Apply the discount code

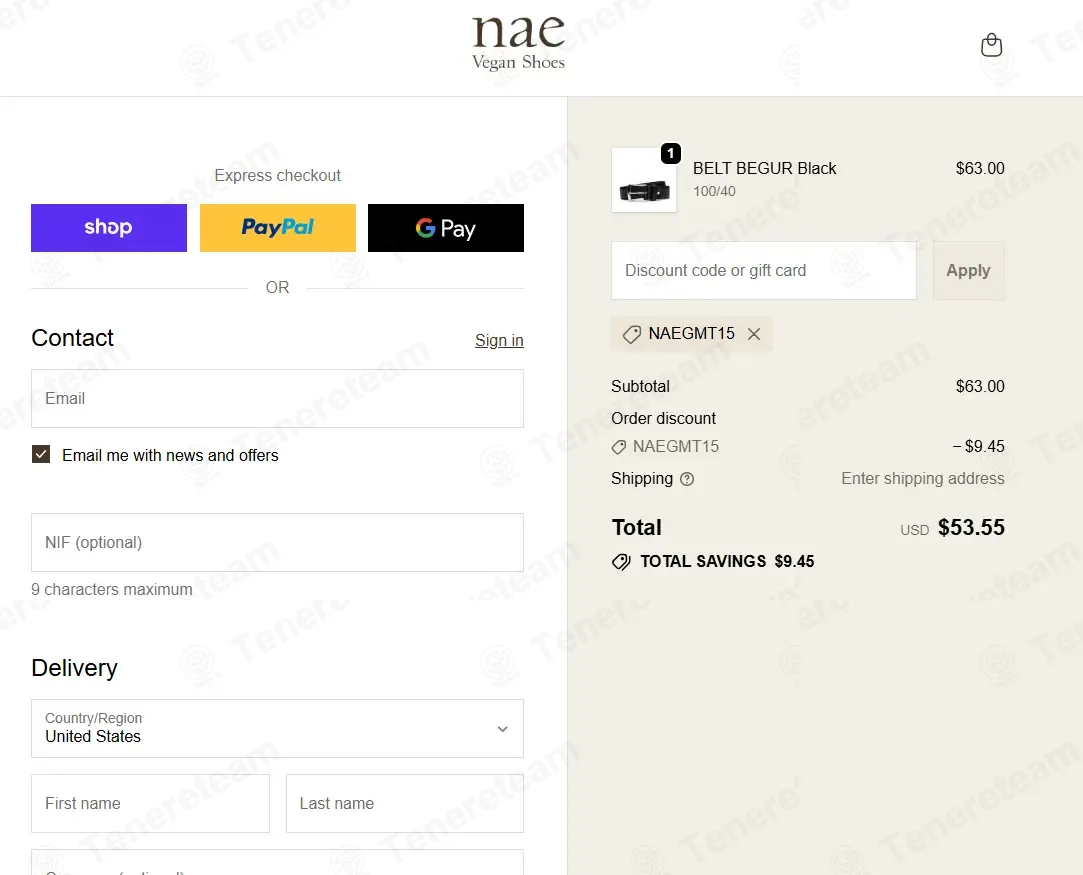(968, 271)
